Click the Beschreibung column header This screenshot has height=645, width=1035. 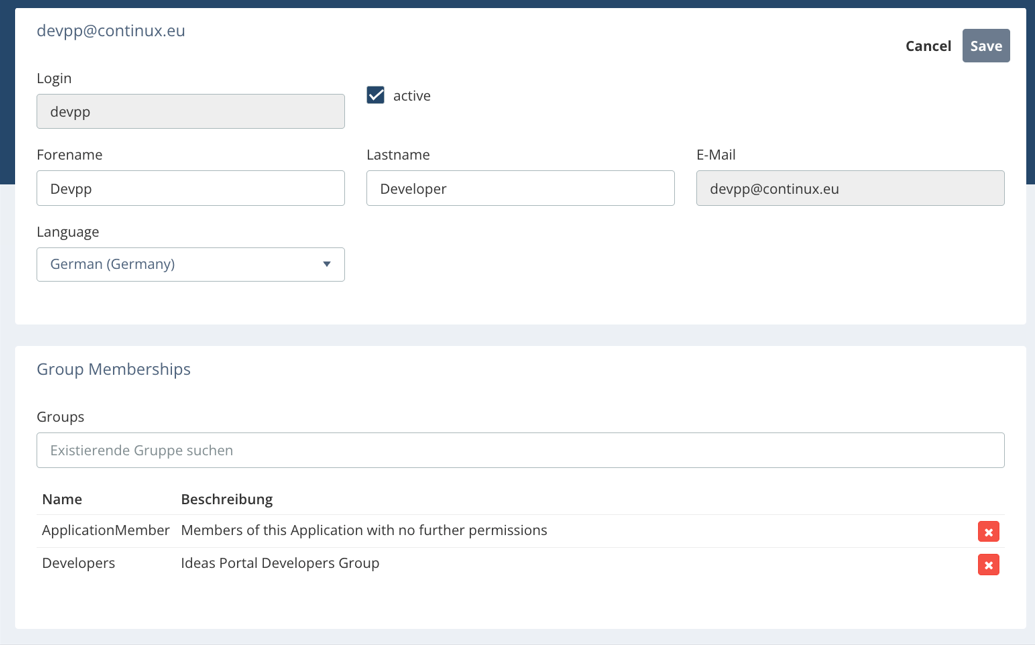tap(226, 499)
